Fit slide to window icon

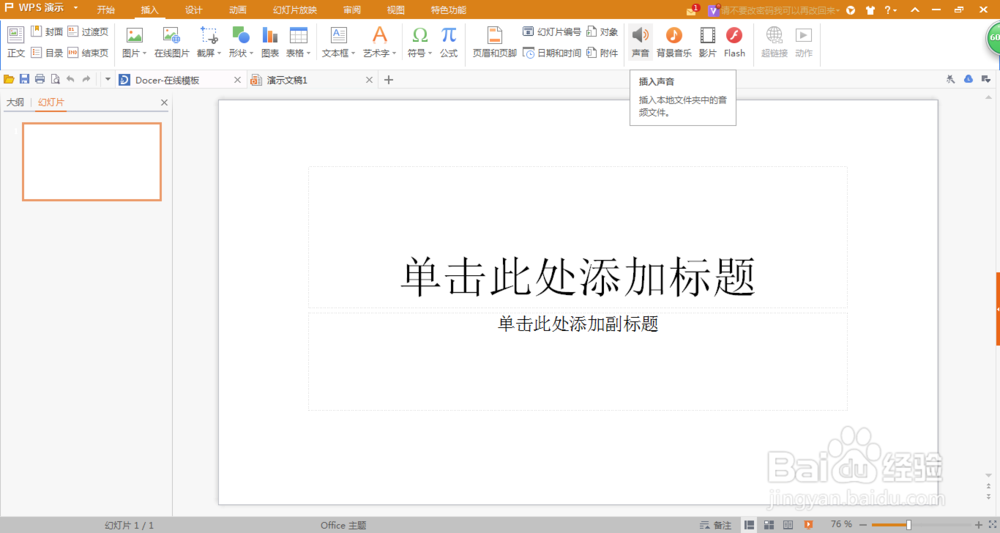click(x=992, y=524)
